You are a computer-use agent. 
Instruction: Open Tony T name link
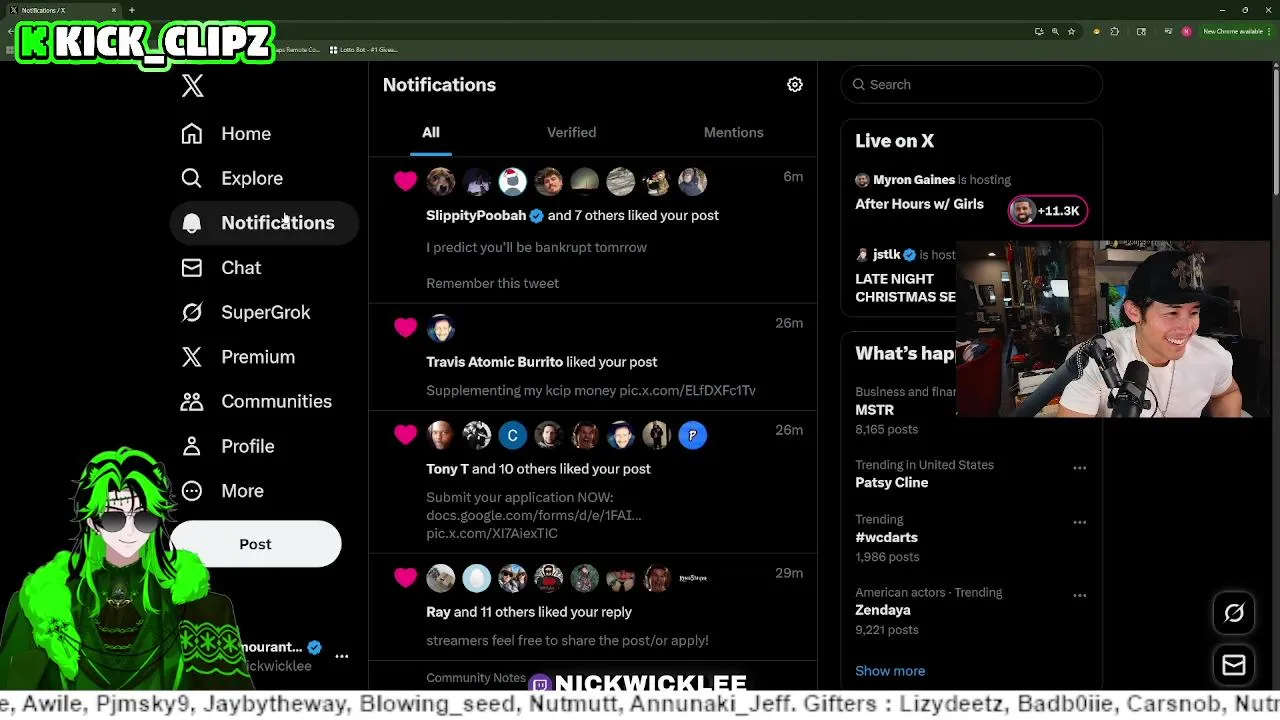coord(447,469)
